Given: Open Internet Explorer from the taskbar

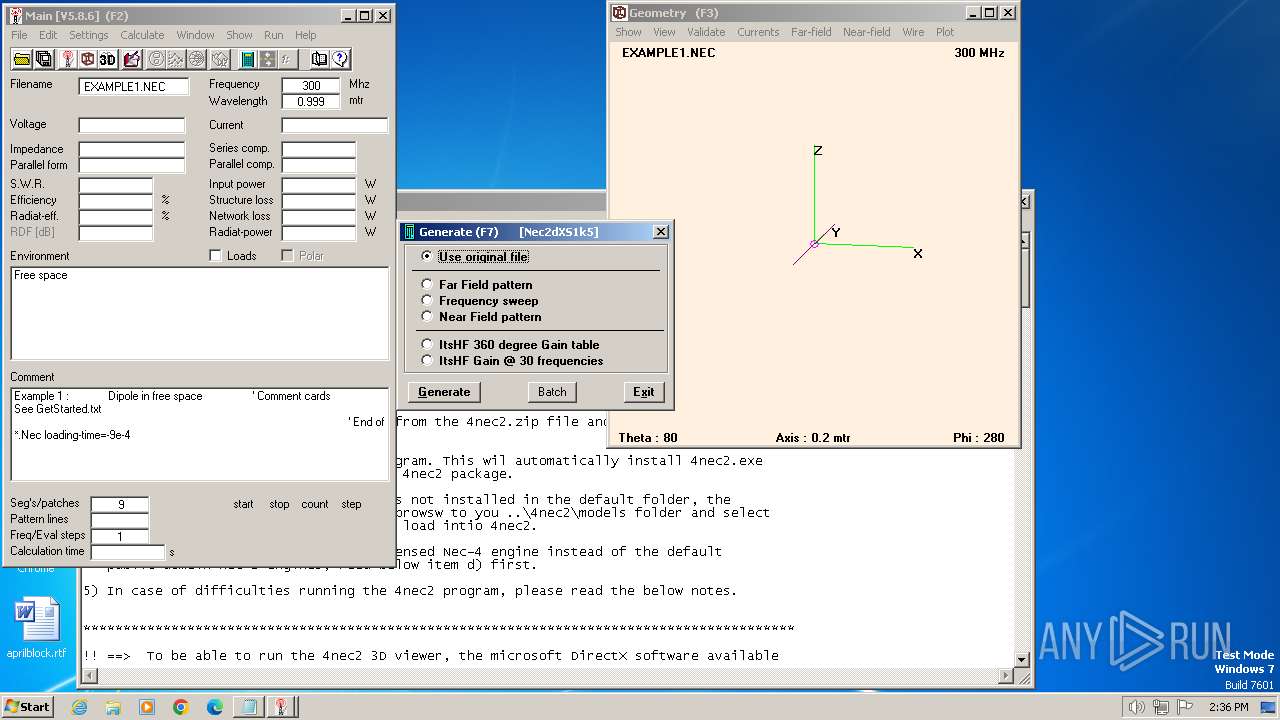Looking at the screenshot, I should click(79, 707).
